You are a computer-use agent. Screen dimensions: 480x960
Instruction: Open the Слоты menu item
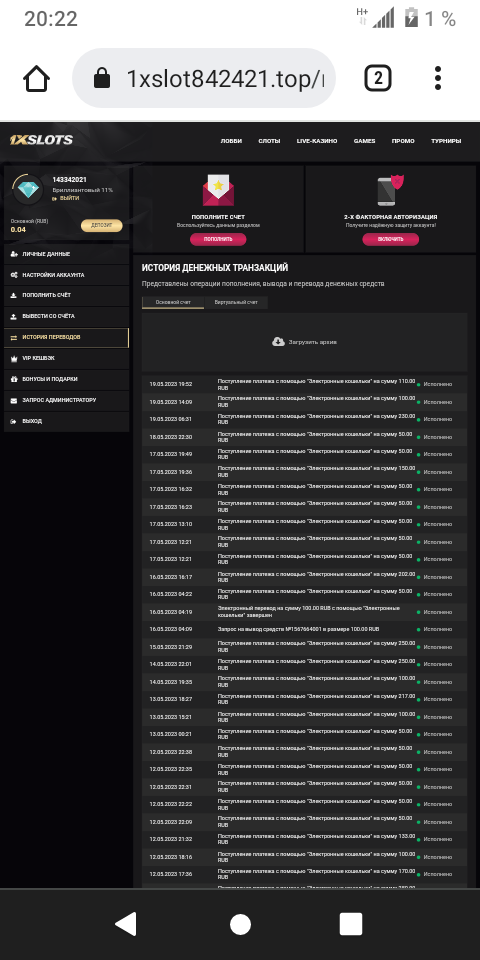[x=269, y=141]
